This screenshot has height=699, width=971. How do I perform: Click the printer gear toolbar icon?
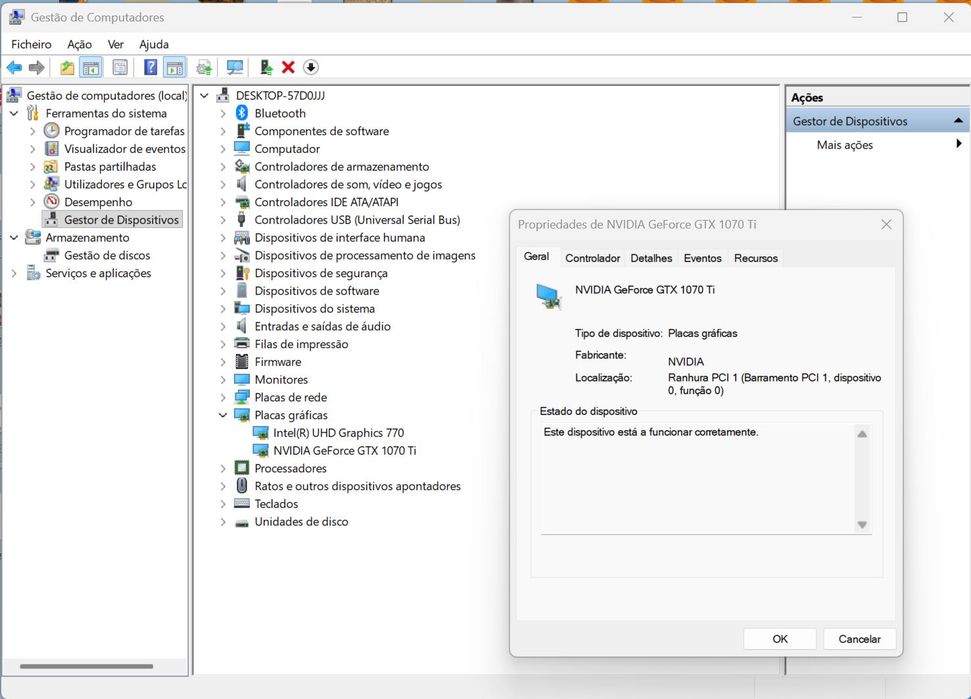point(204,67)
